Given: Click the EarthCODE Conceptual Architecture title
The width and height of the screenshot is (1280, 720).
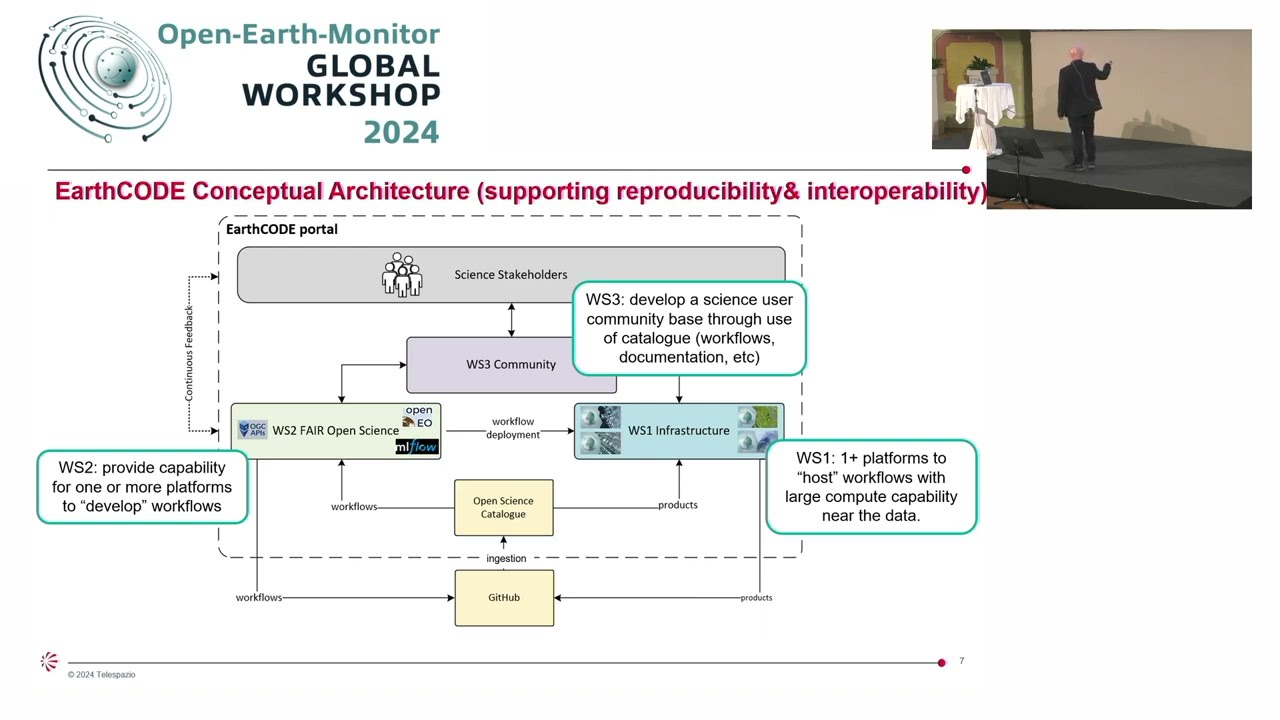Looking at the screenshot, I should [x=521, y=191].
